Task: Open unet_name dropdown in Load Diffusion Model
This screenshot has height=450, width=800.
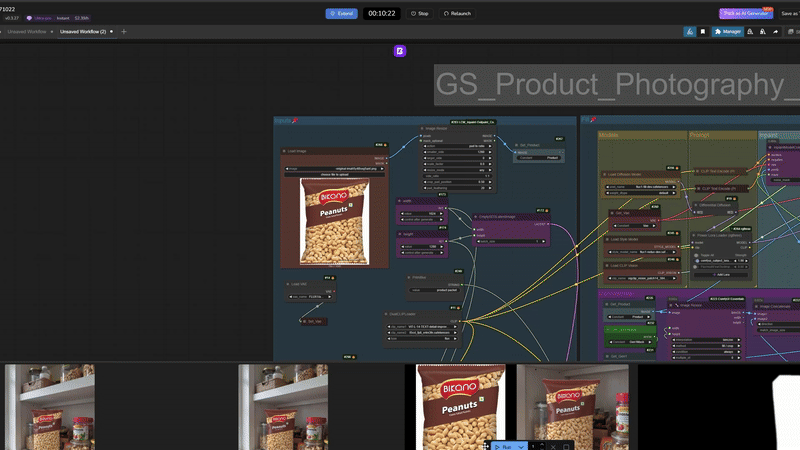Action: coord(641,187)
